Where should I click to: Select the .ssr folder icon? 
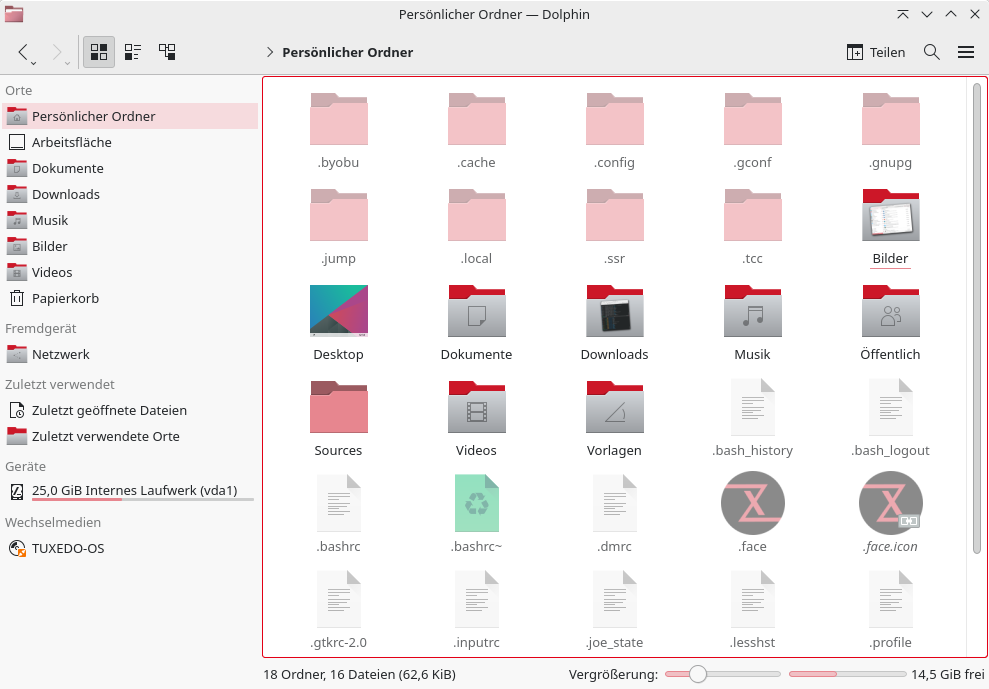pos(615,215)
